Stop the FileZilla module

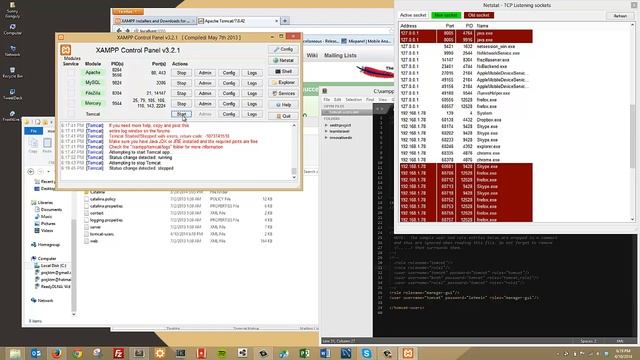click(x=181, y=93)
